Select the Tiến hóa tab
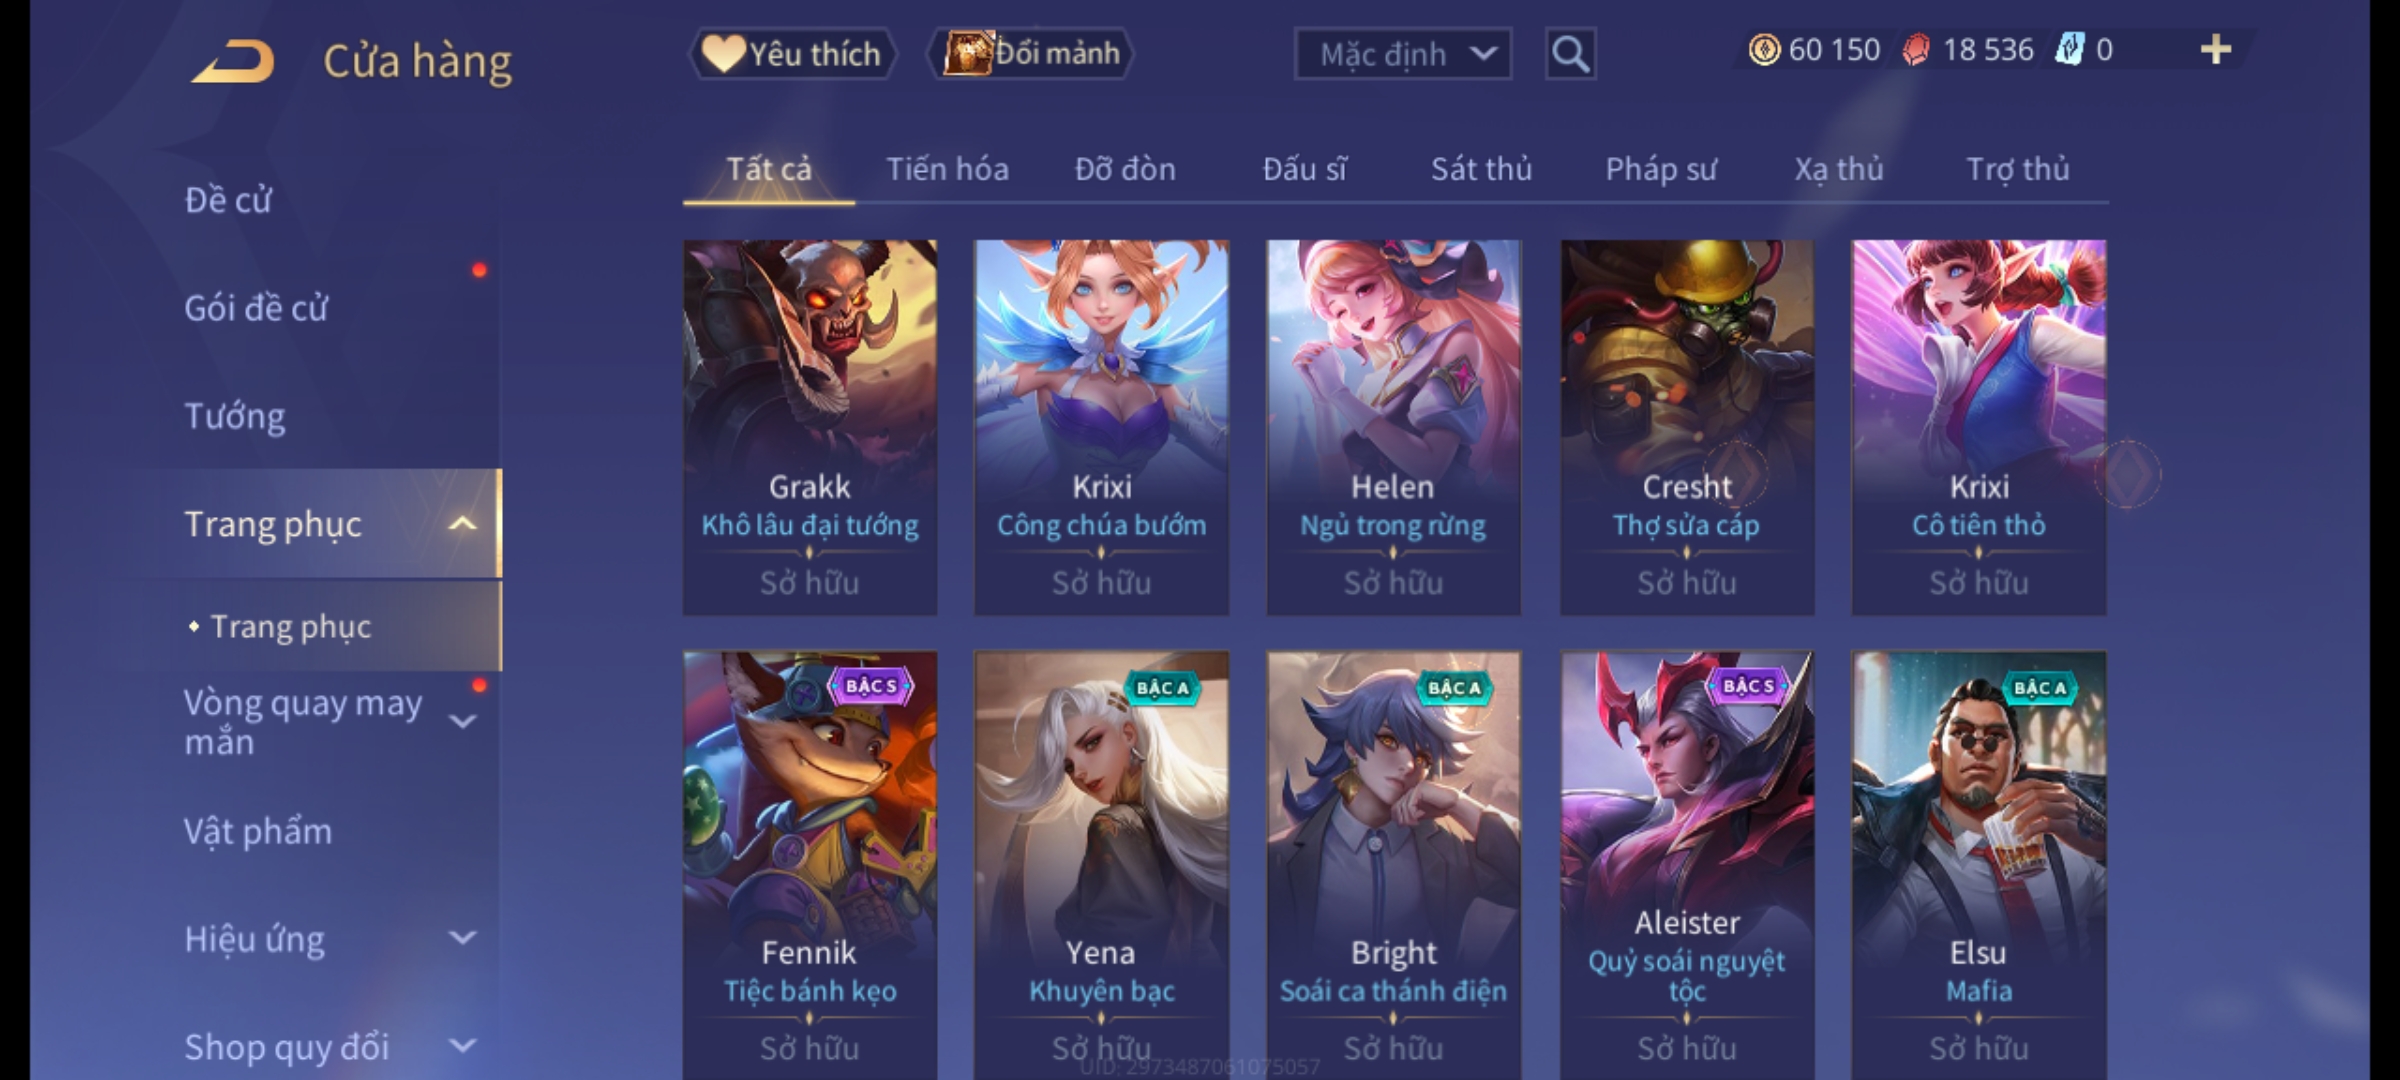 click(x=947, y=169)
